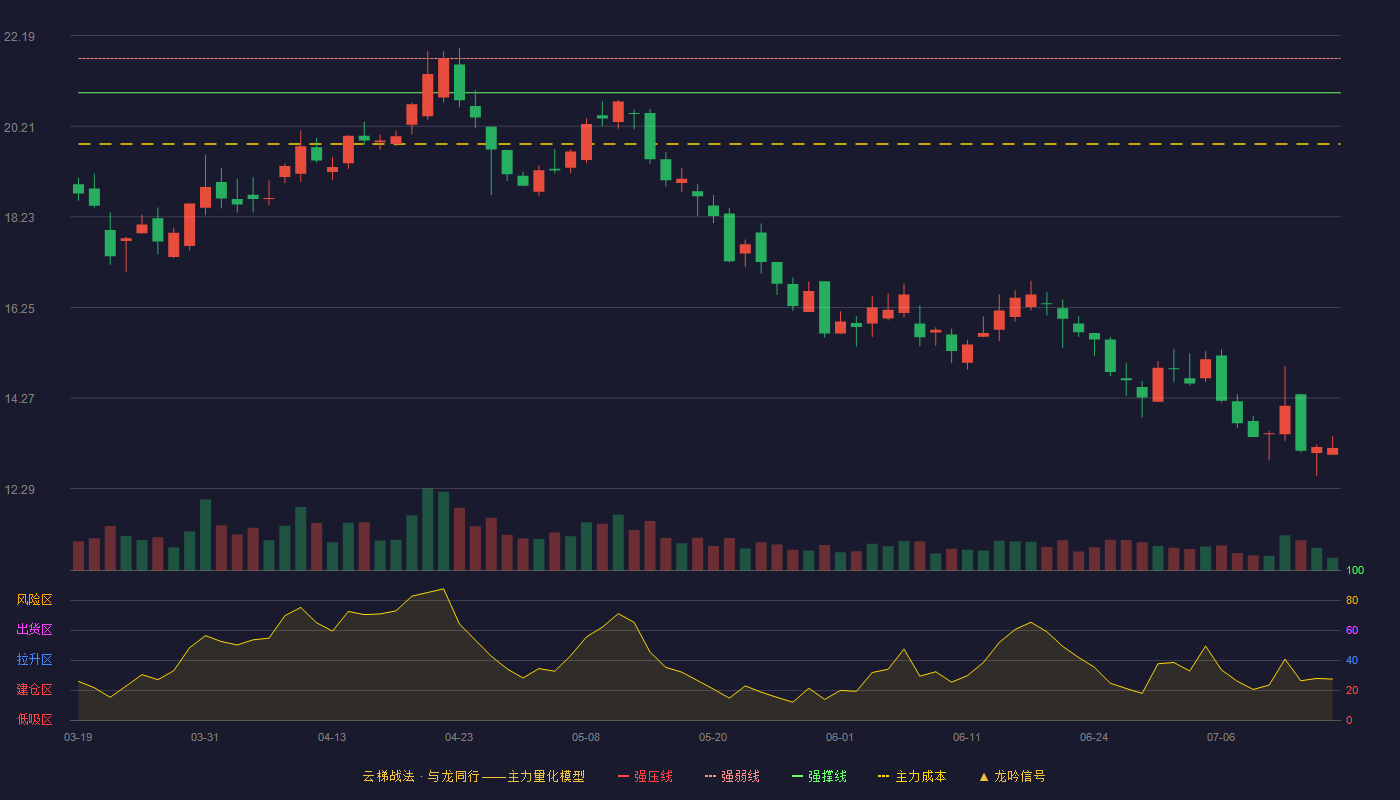This screenshot has height=800, width=1400.
Task: Click the 03-31 date label
Action: pyautogui.click(x=205, y=737)
